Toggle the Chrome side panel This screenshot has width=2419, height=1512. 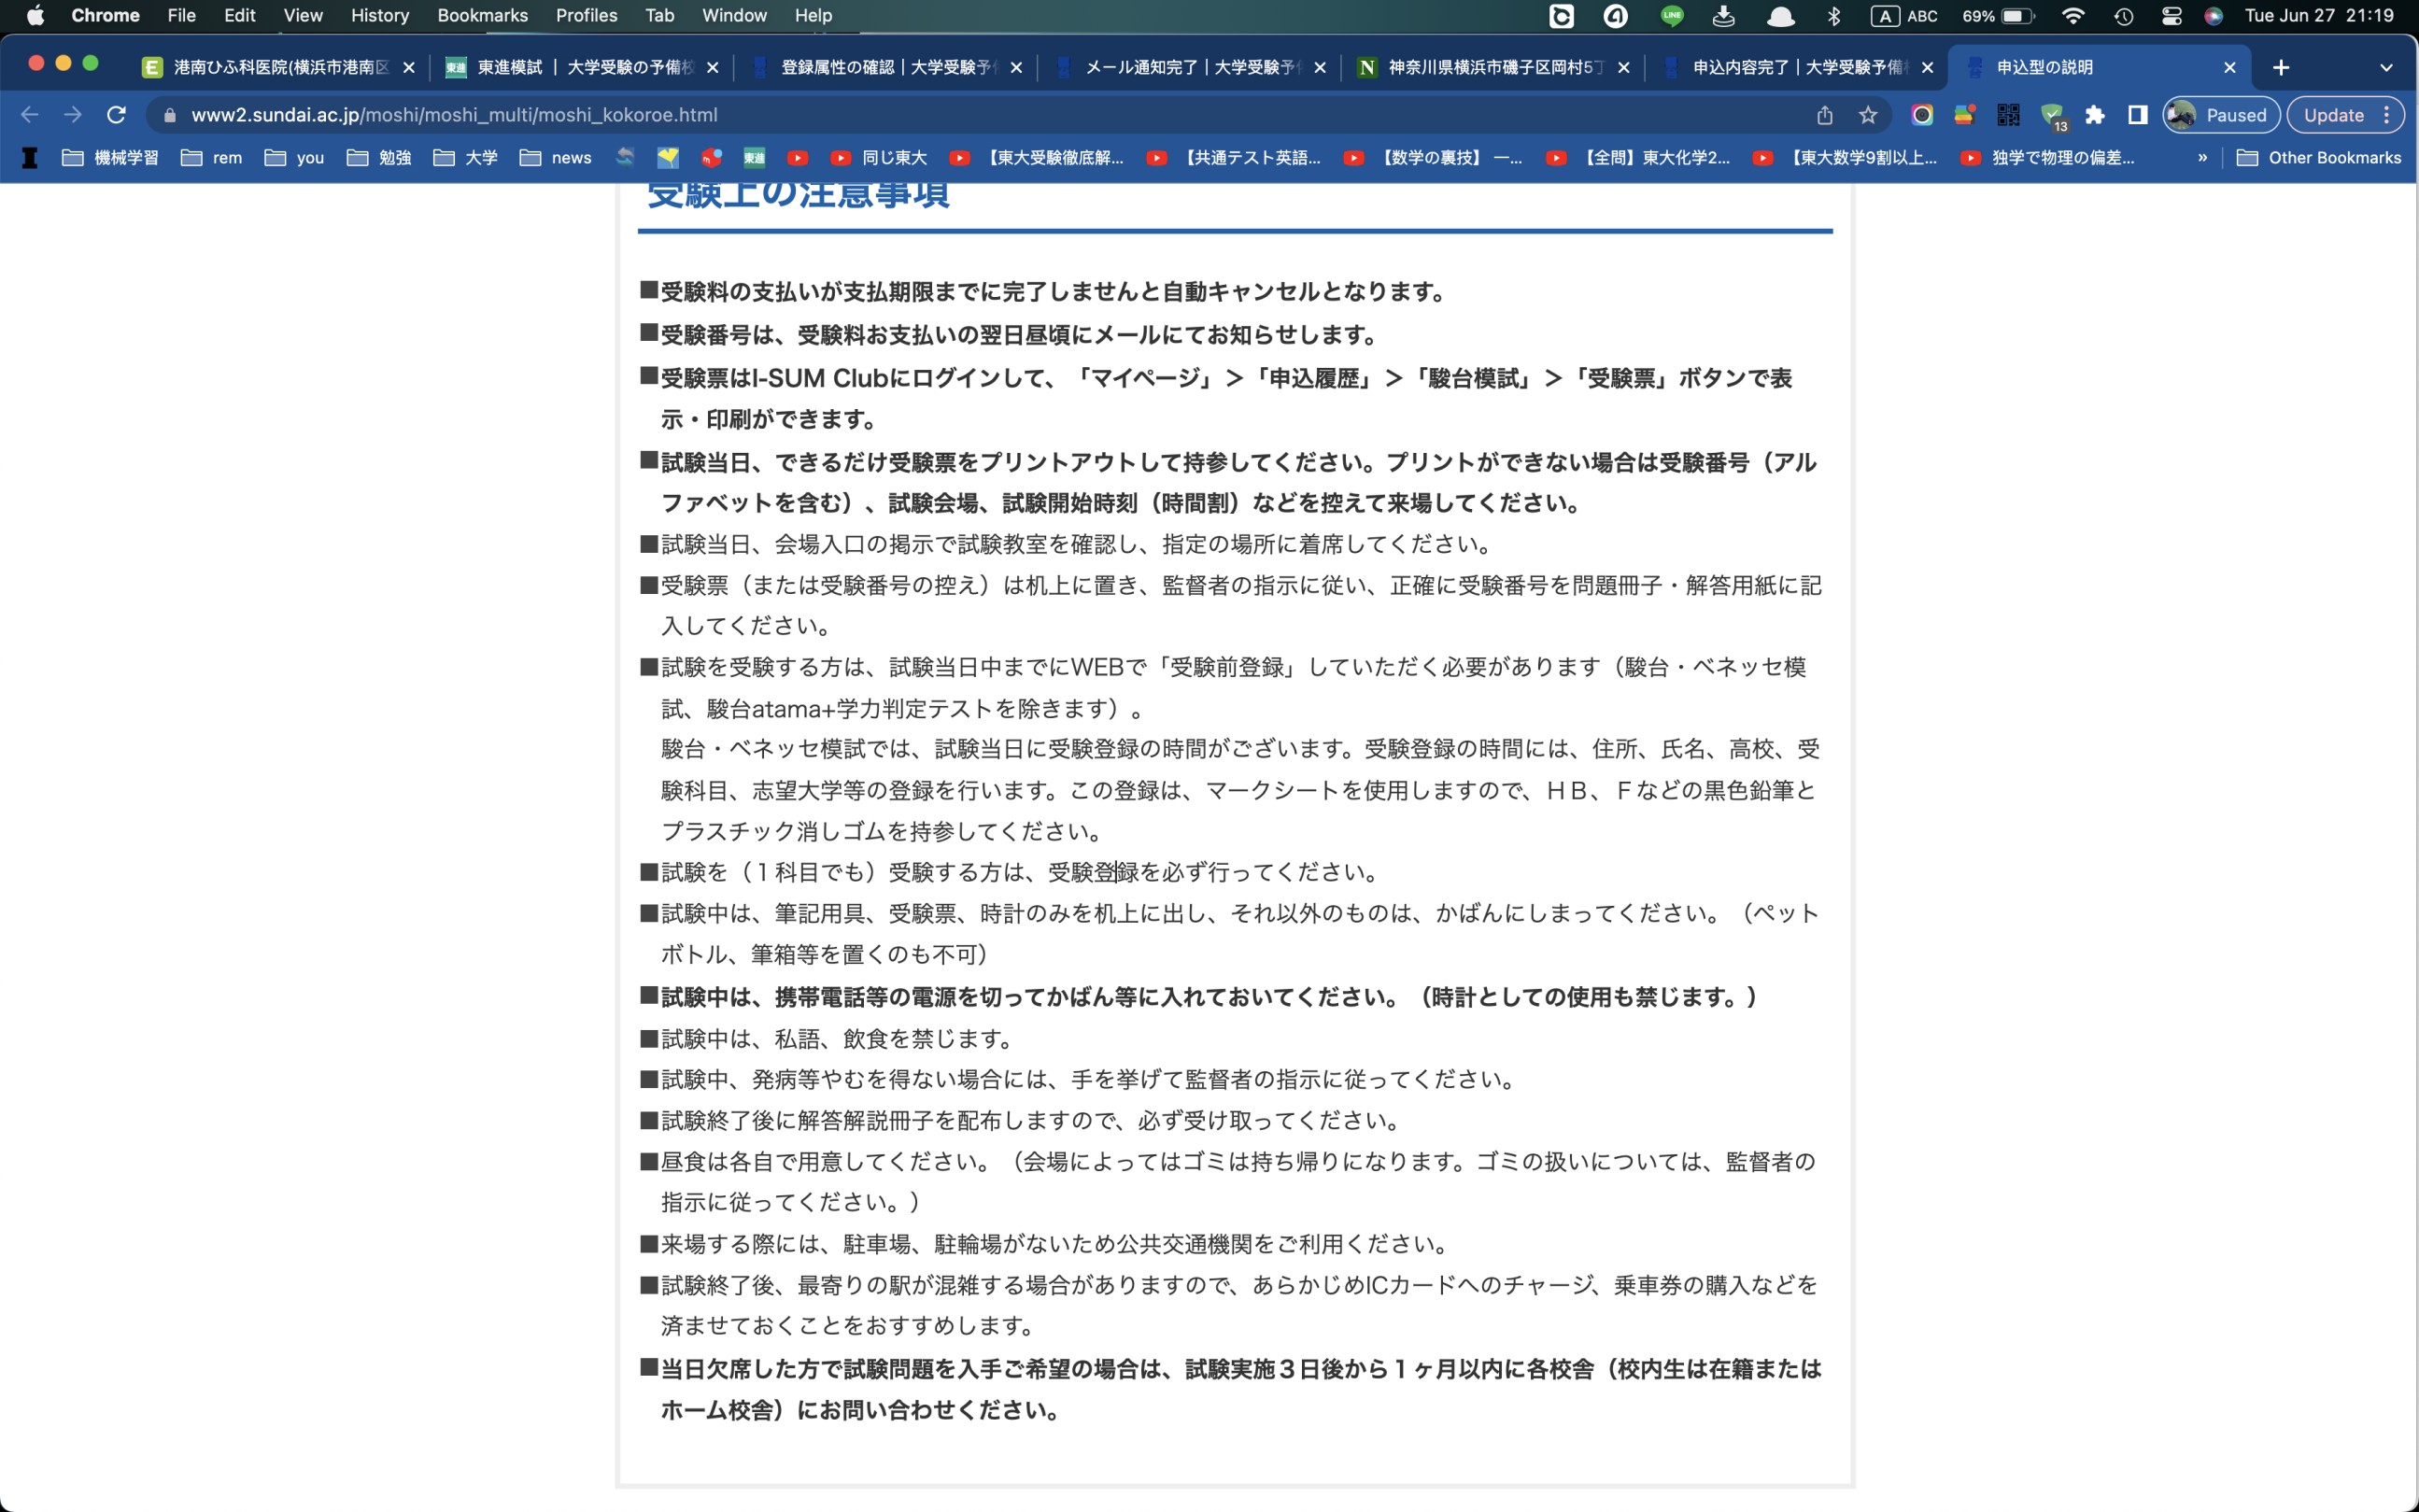[2137, 115]
